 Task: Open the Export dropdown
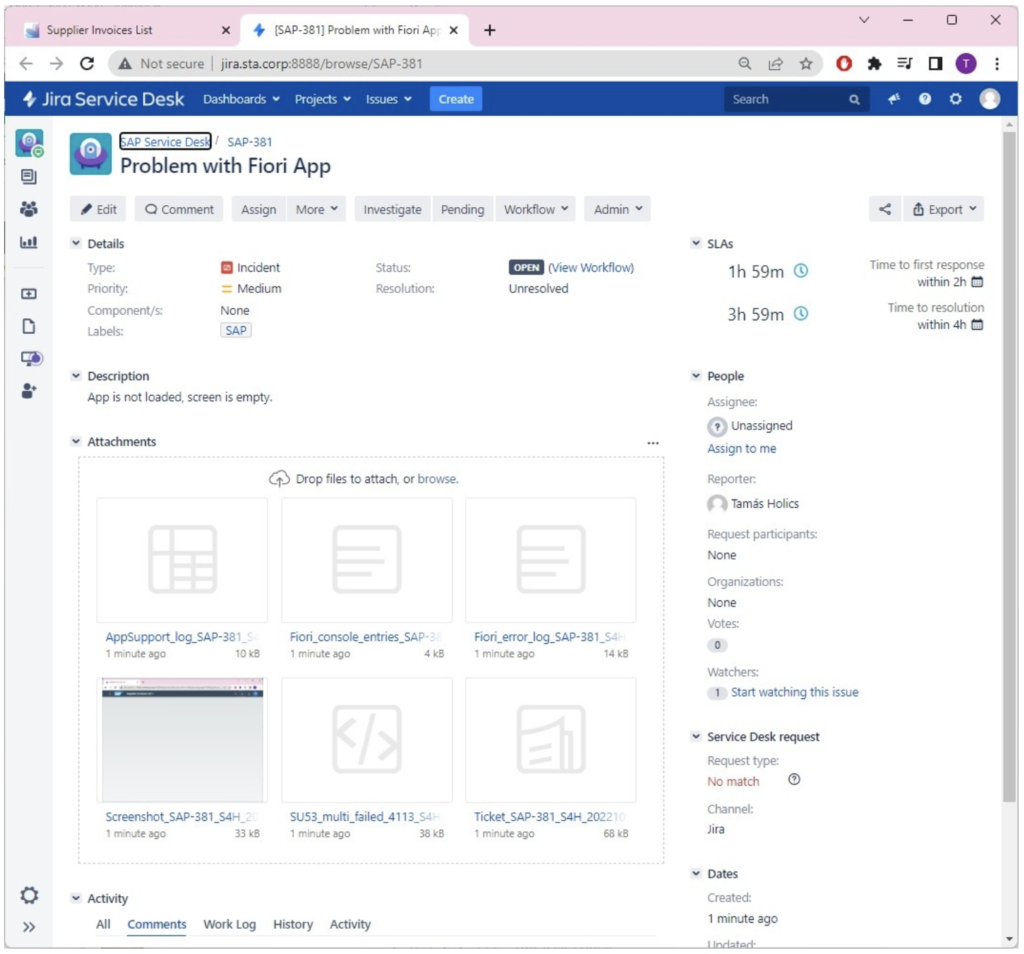point(944,209)
